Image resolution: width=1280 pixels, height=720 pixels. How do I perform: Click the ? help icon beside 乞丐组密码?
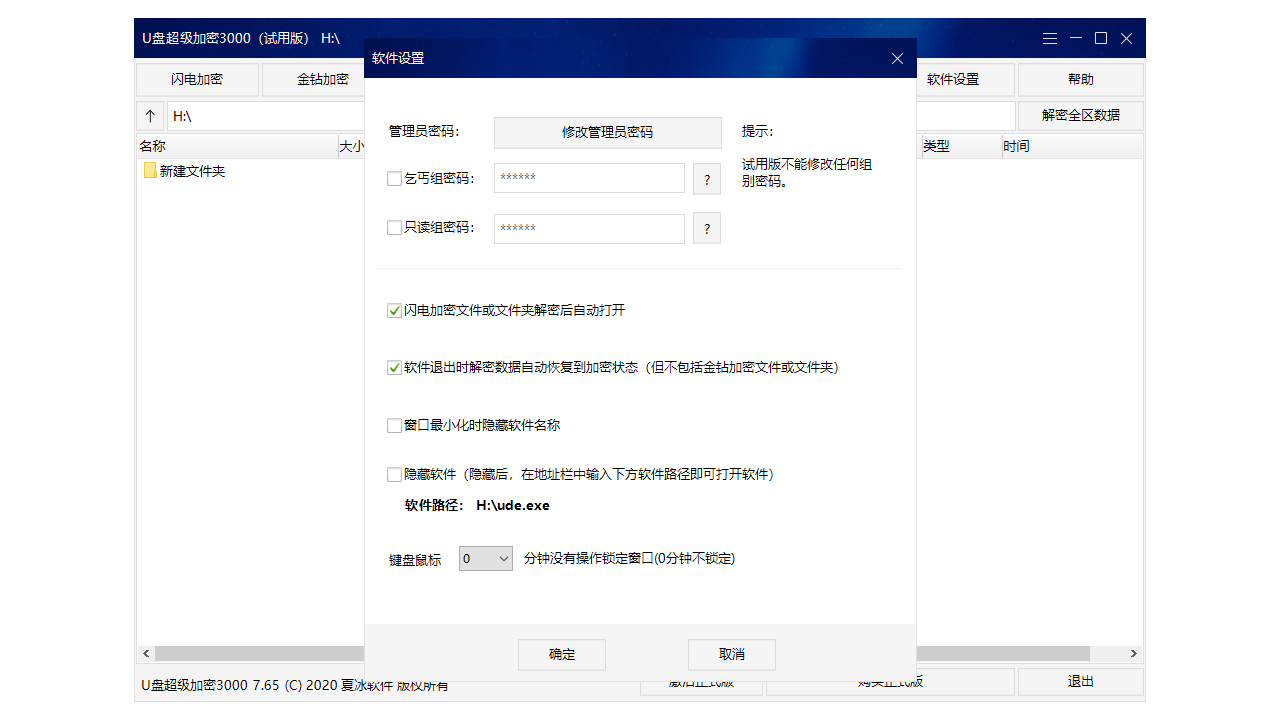click(x=706, y=179)
